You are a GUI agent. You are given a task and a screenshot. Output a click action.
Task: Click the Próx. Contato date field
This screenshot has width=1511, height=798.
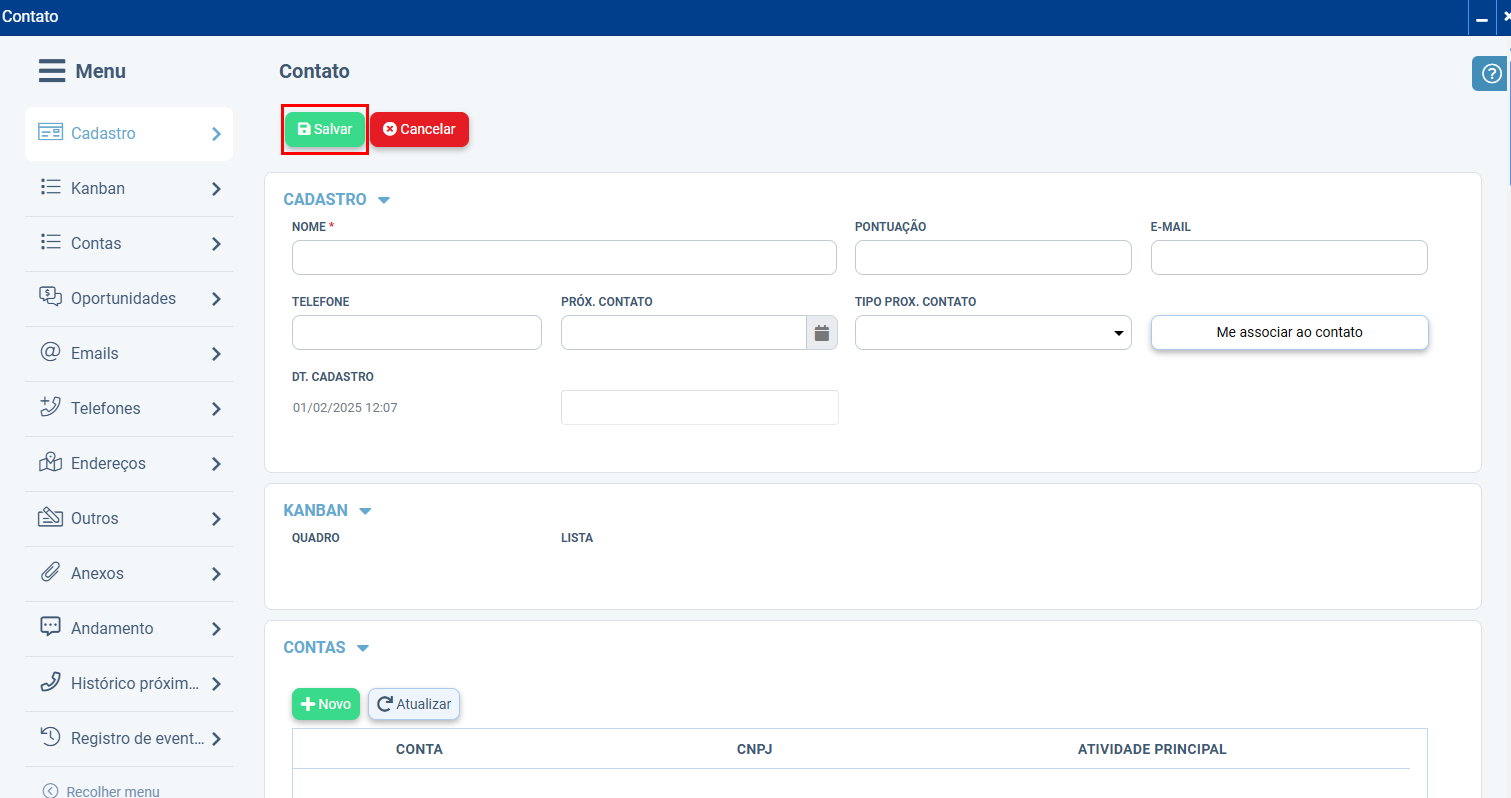(x=684, y=333)
